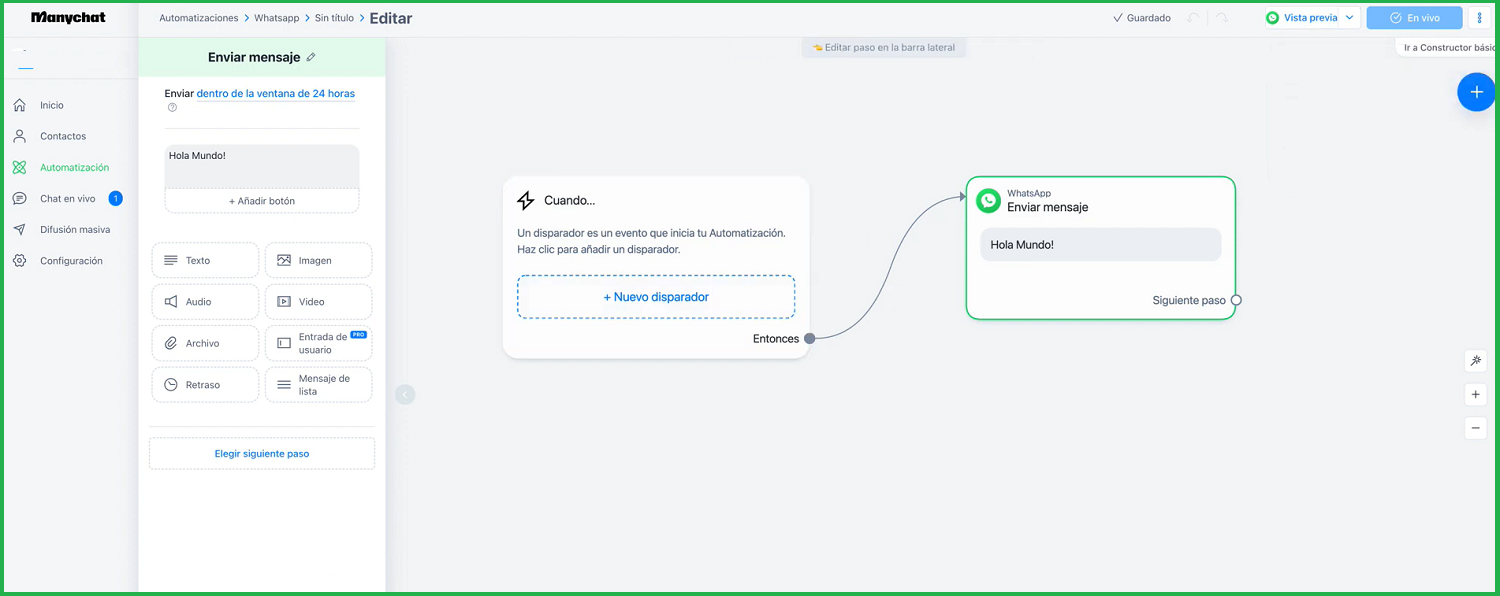
Task: Click the Hola Mundo! bubble in canvas node
Action: click(x=1101, y=245)
